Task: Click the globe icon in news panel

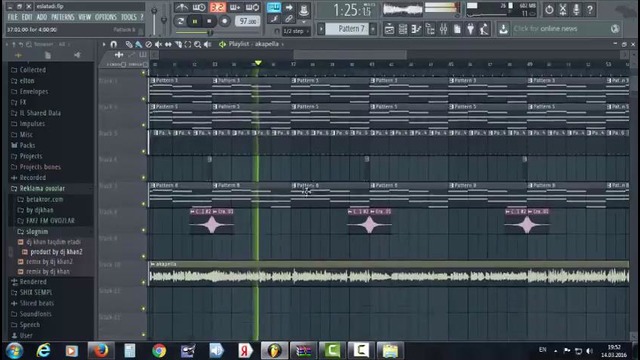Action: [x=615, y=29]
